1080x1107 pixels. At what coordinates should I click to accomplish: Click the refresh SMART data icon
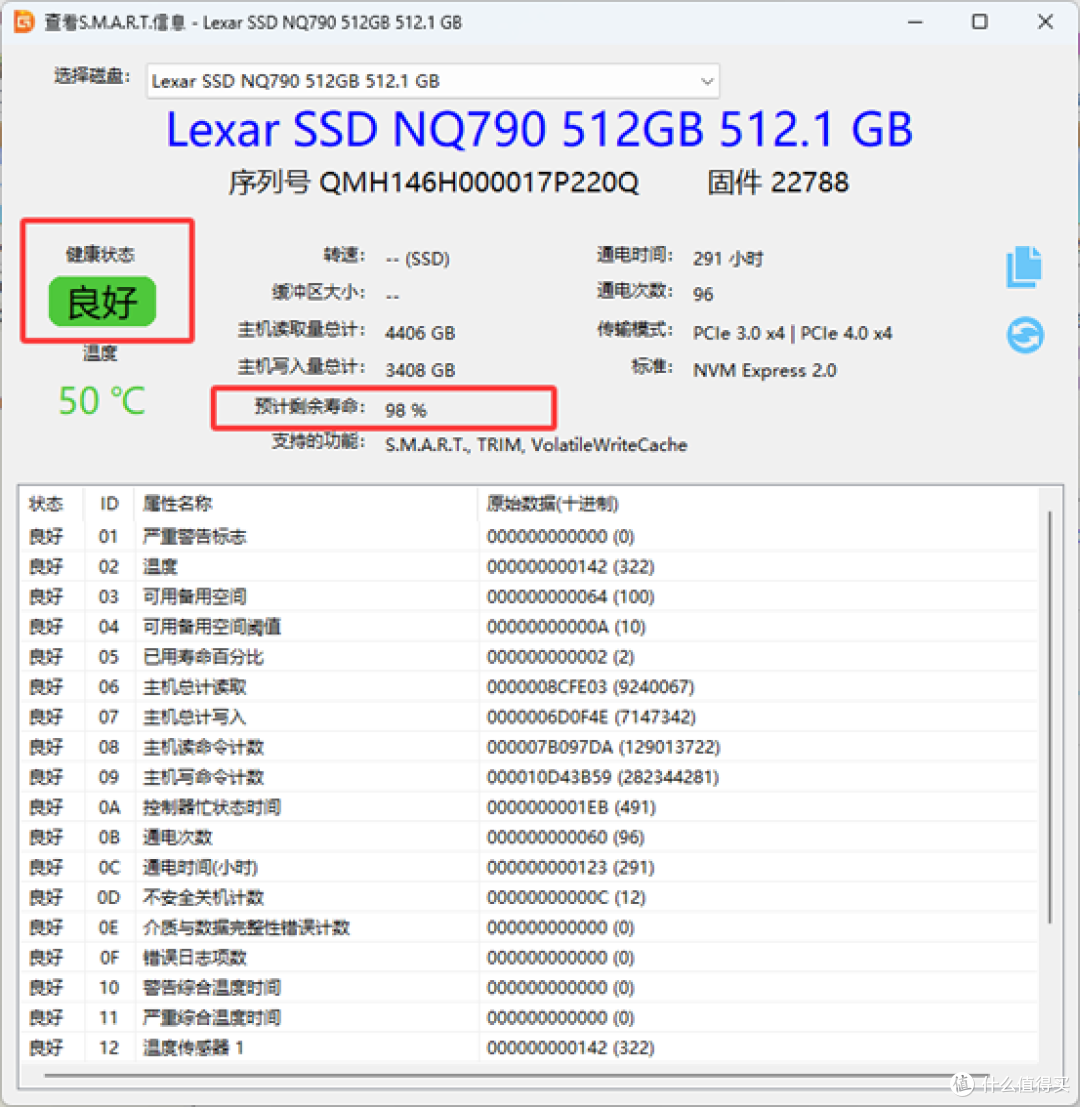(1025, 335)
